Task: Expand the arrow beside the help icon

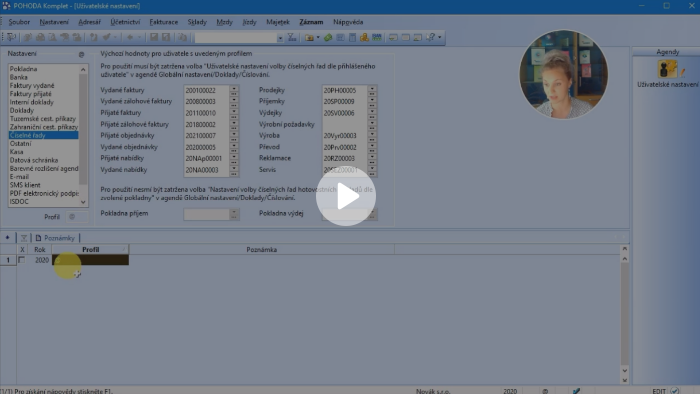Action: coord(439,37)
